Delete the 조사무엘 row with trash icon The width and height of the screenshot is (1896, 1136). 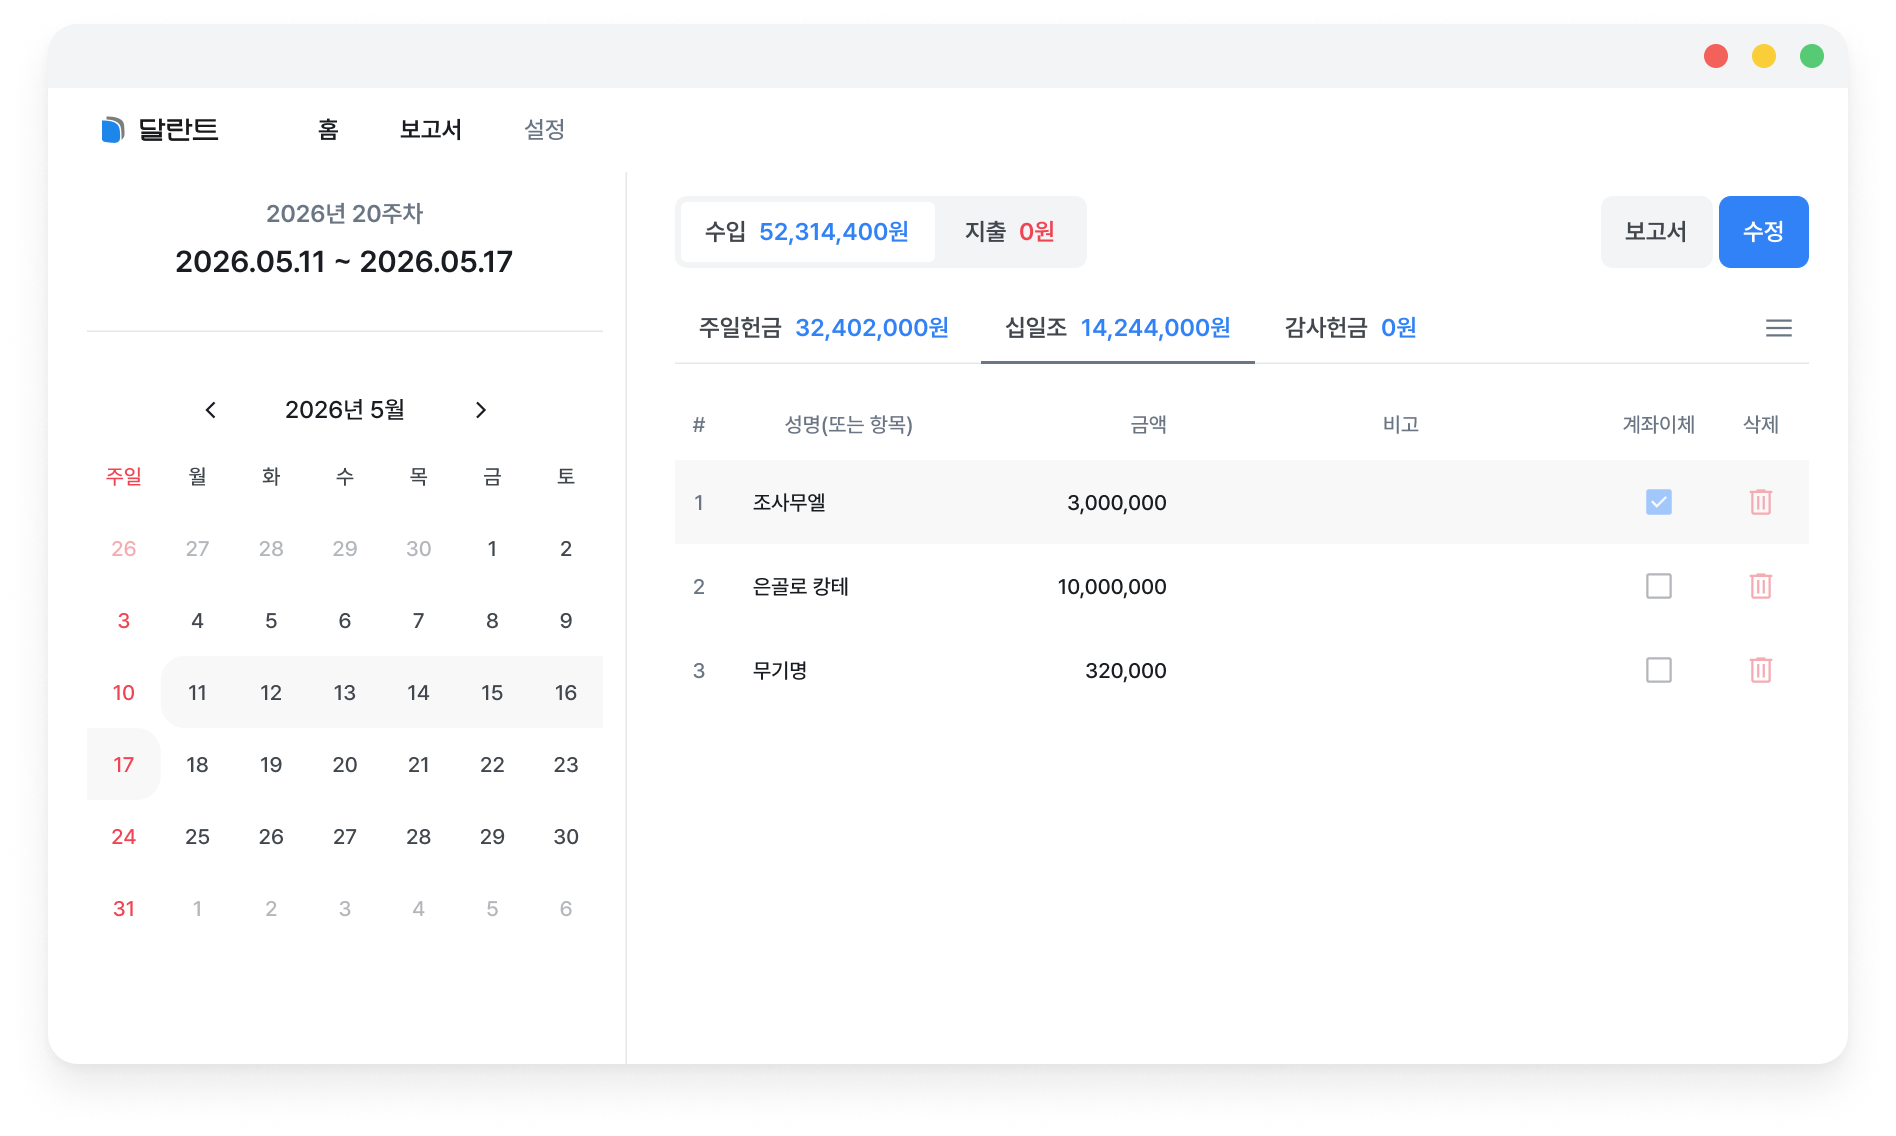1760,502
